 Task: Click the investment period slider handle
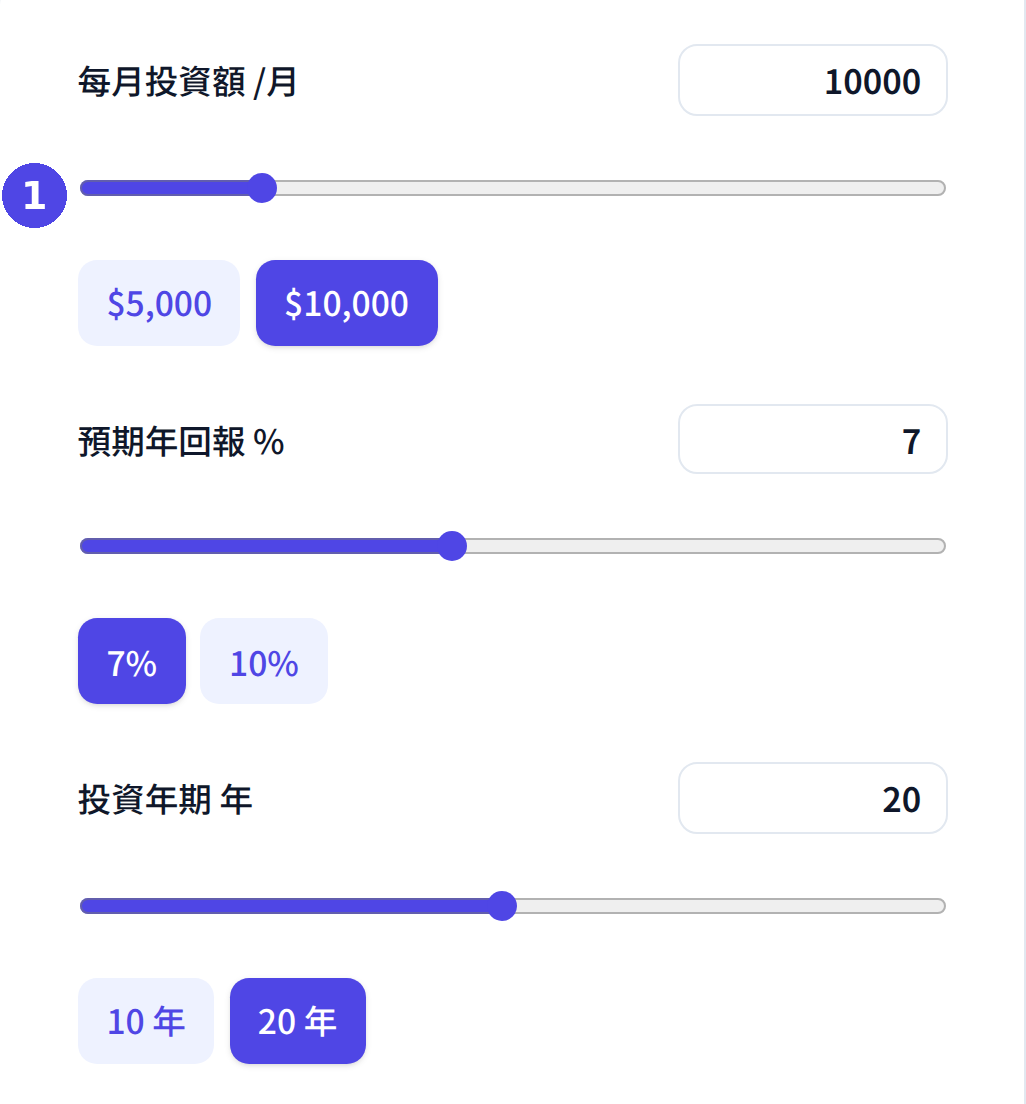[x=502, y=905]
